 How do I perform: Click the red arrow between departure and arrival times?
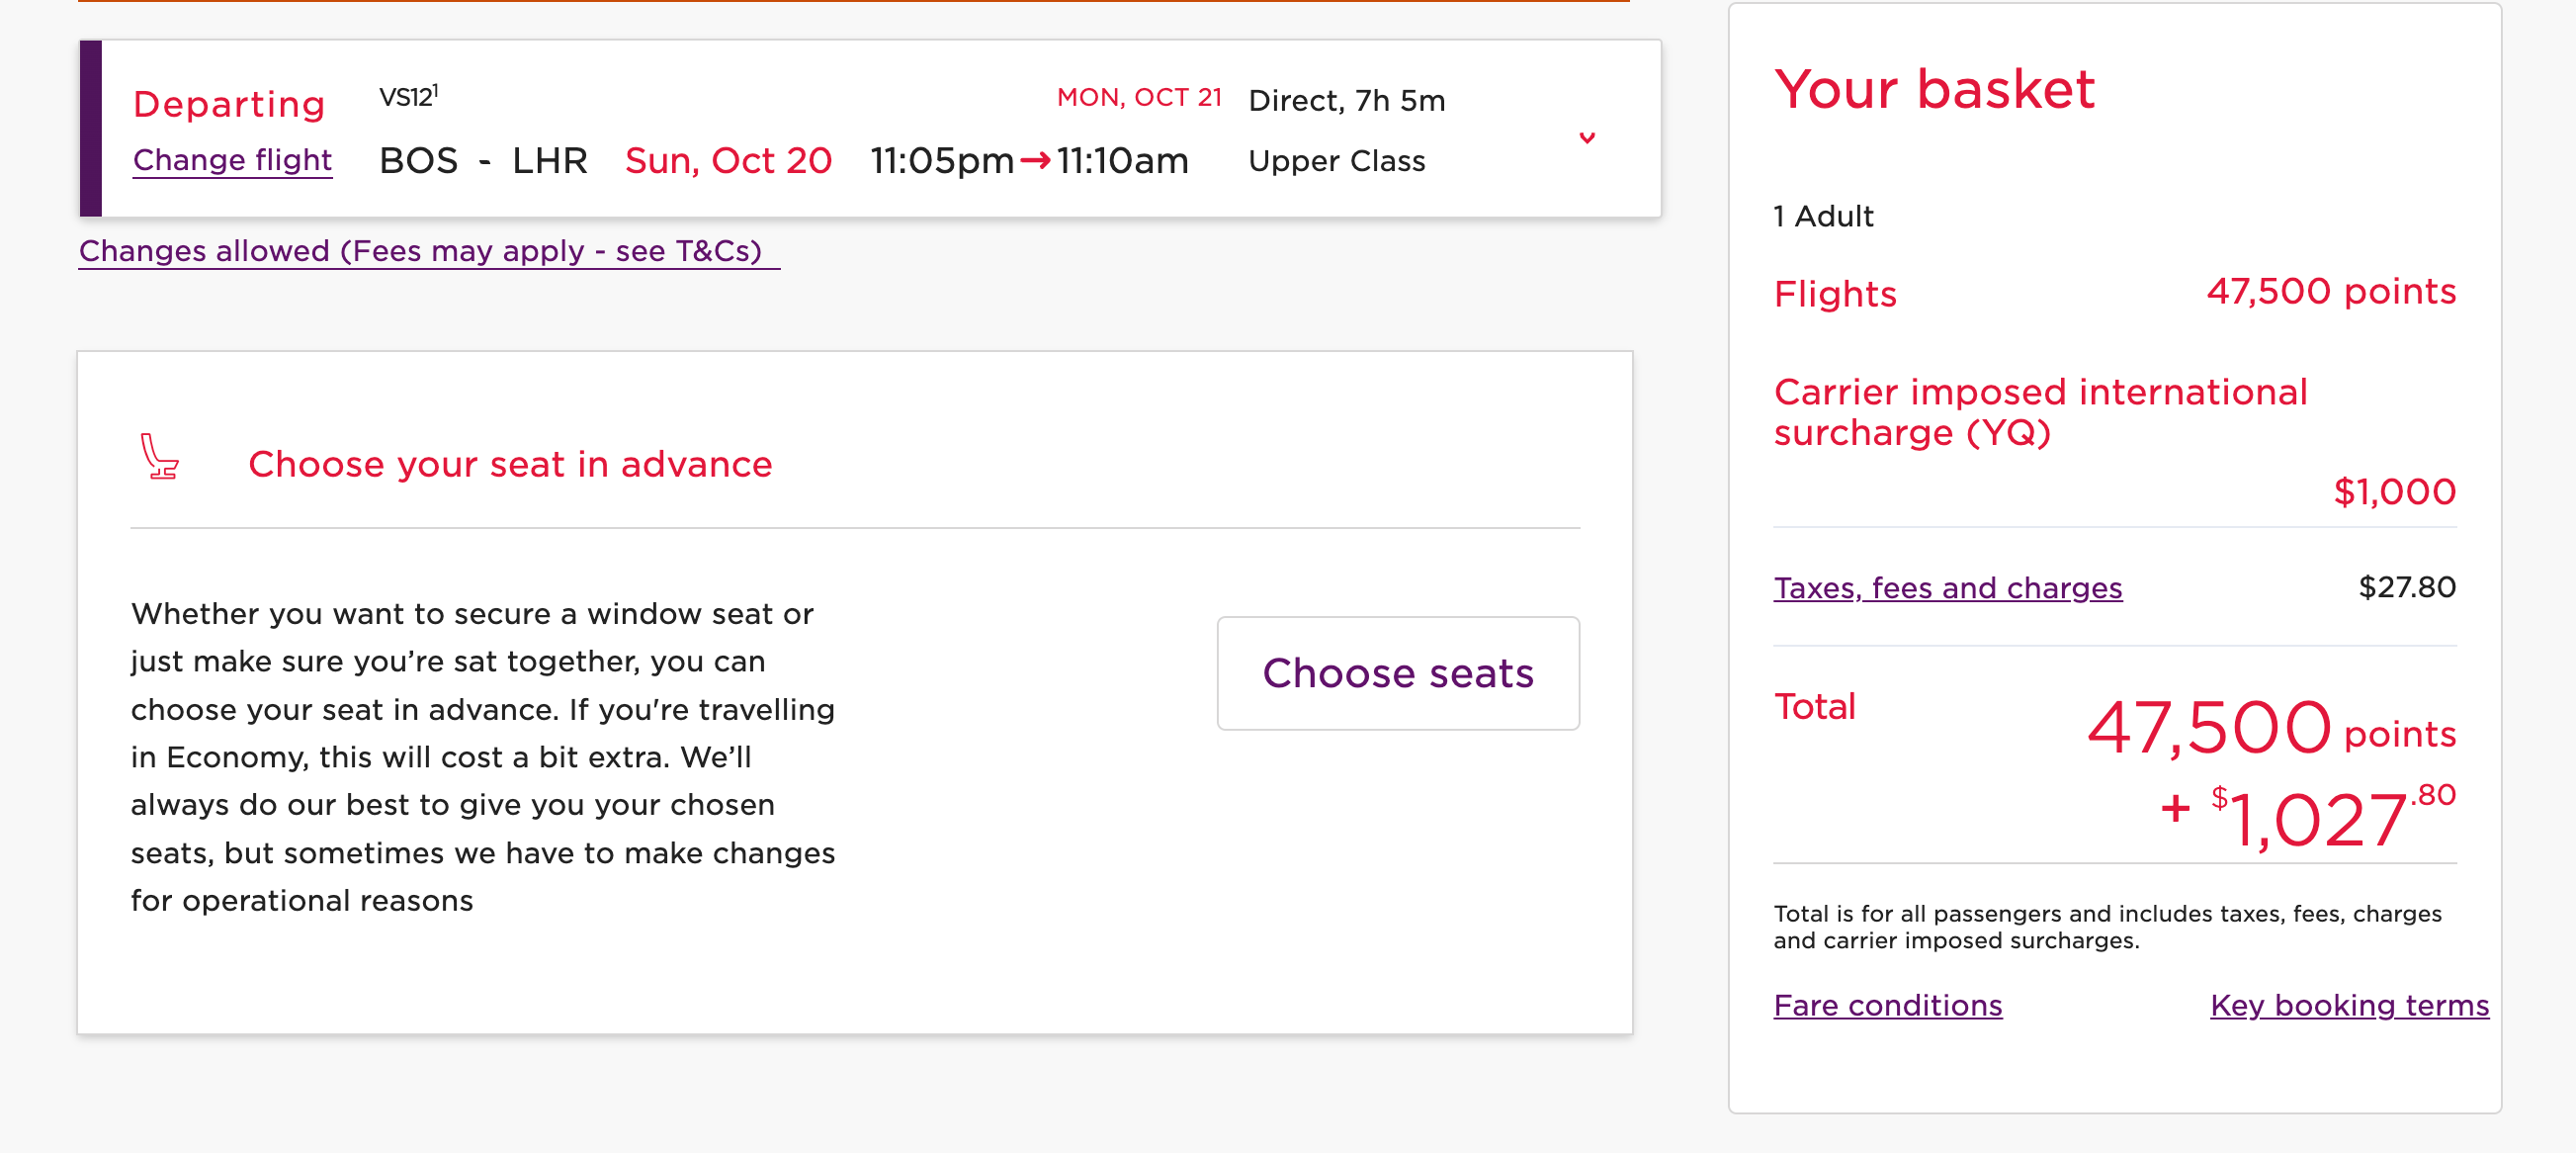[x=1037, y=160]
